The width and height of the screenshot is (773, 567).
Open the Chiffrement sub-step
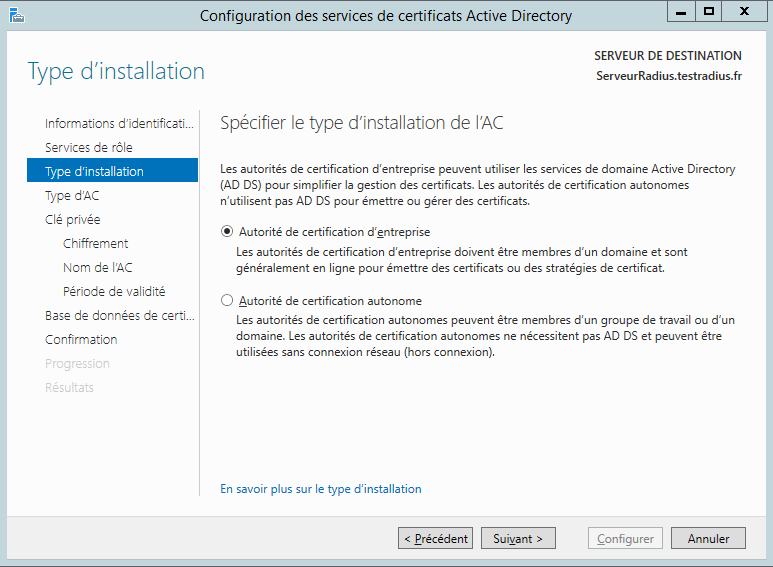[96, 244]
